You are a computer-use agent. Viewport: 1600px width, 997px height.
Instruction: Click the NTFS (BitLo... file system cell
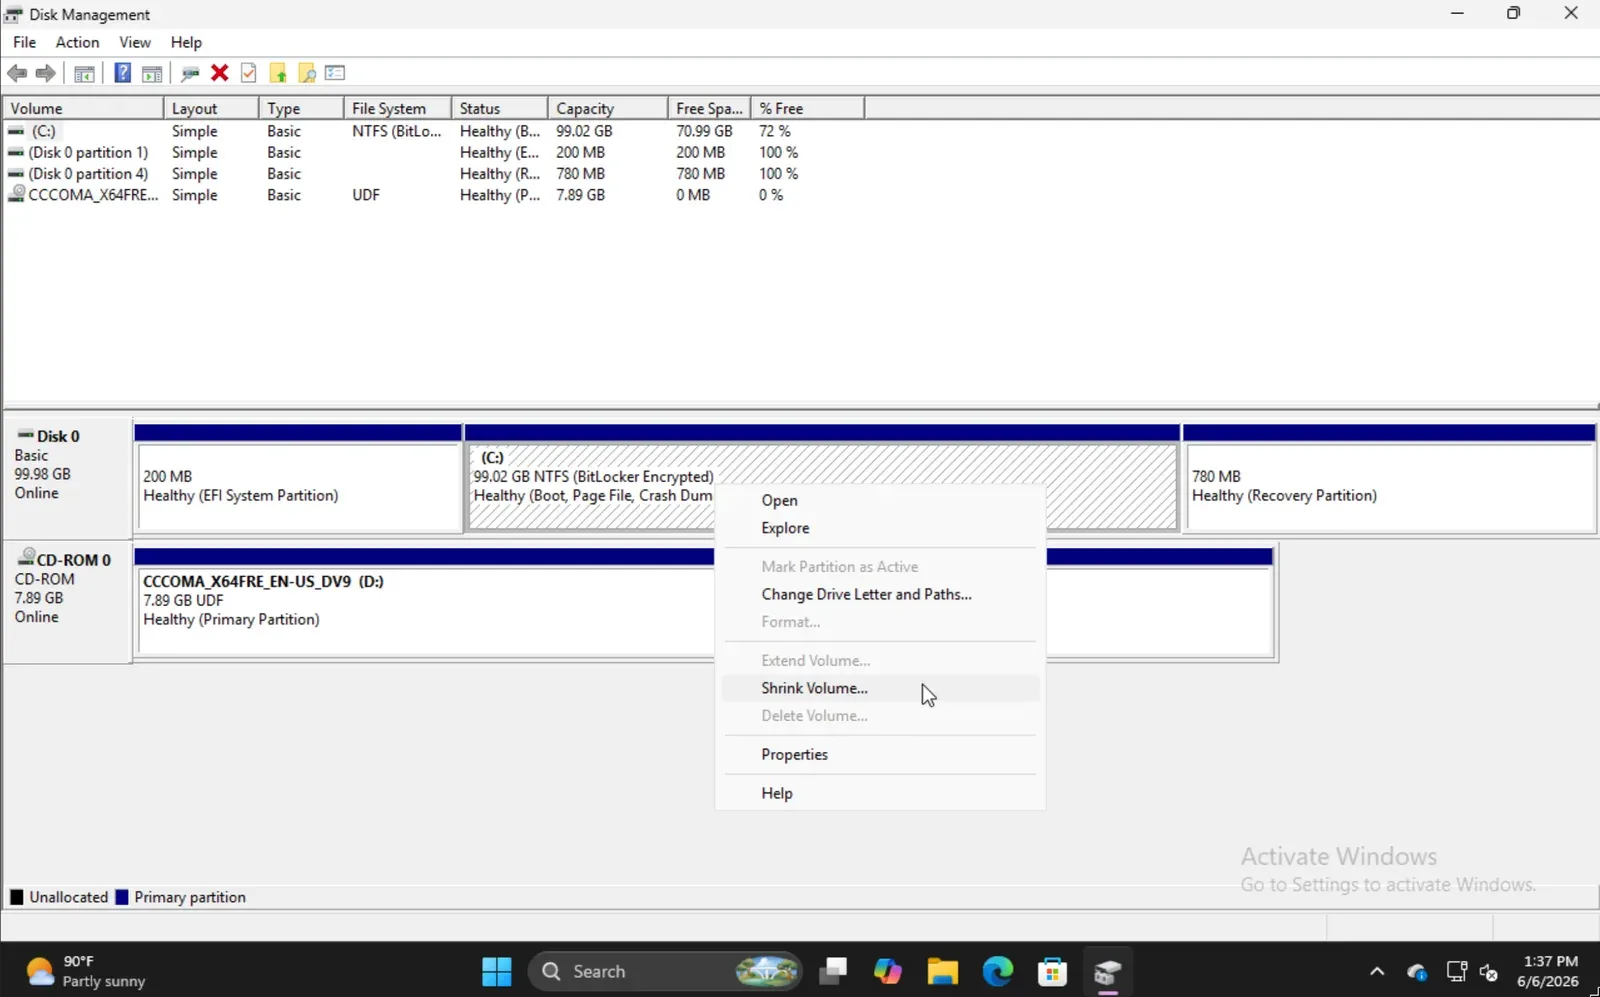coord(397,131)
